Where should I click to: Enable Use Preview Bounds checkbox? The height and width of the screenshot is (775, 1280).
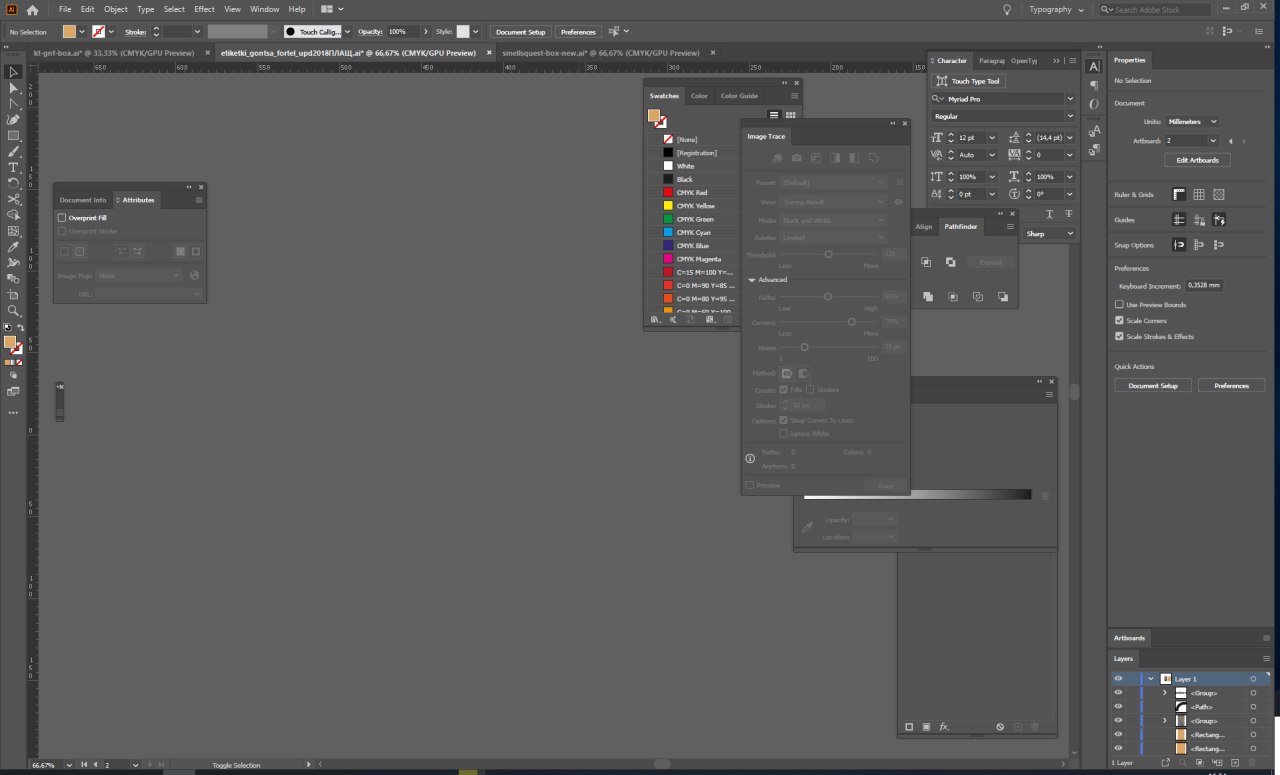point(1119,304)
